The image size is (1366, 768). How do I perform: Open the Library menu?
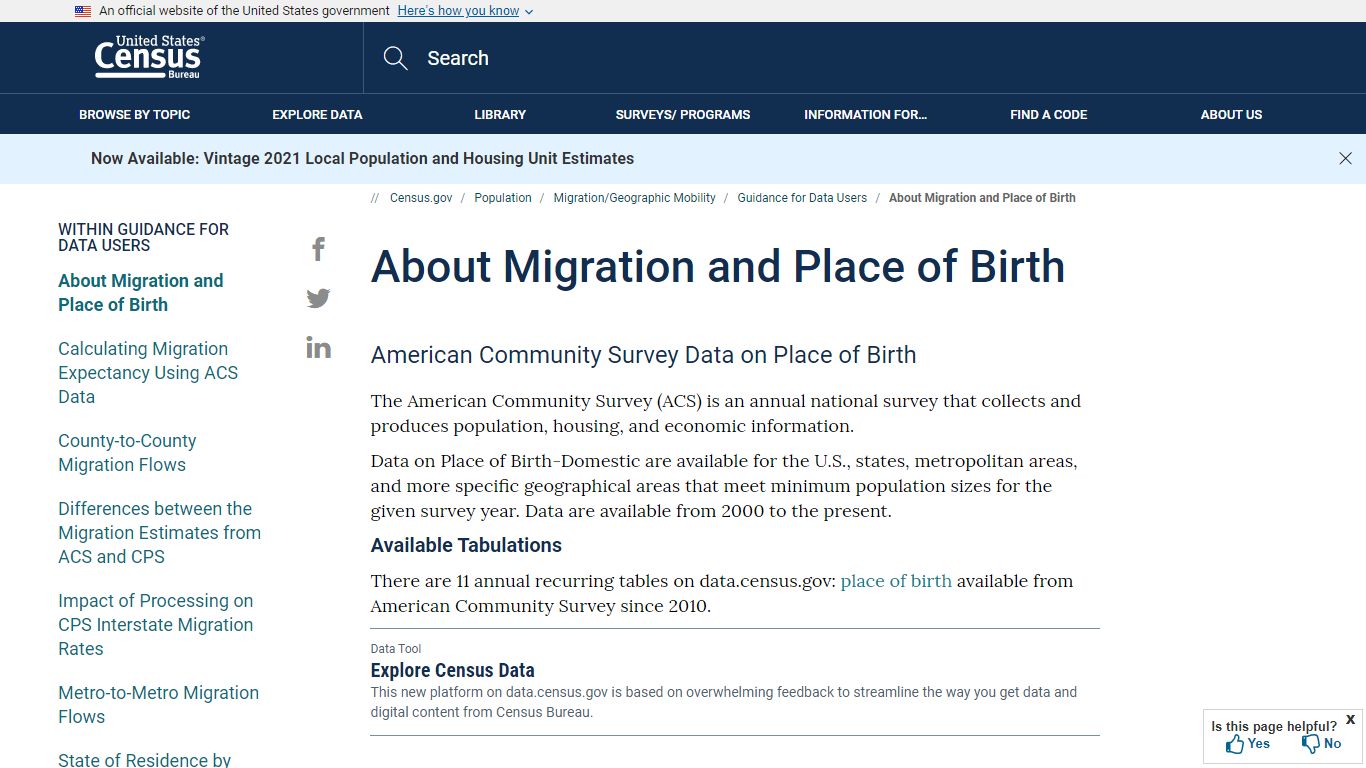(500, 114)
